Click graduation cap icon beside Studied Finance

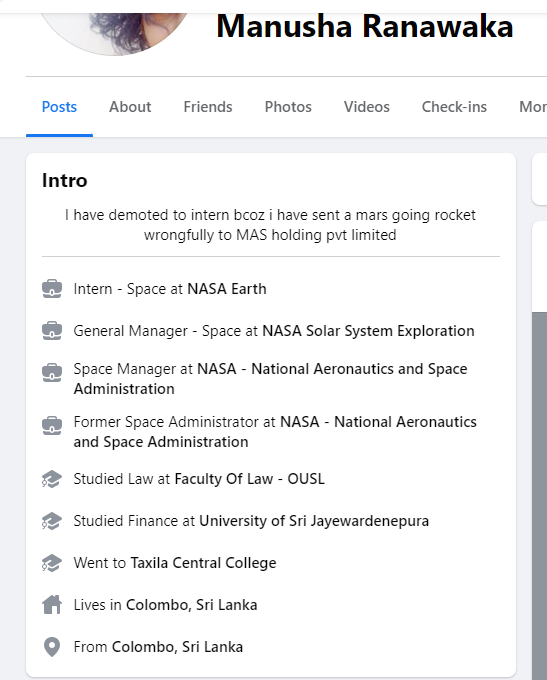point(52,521)
